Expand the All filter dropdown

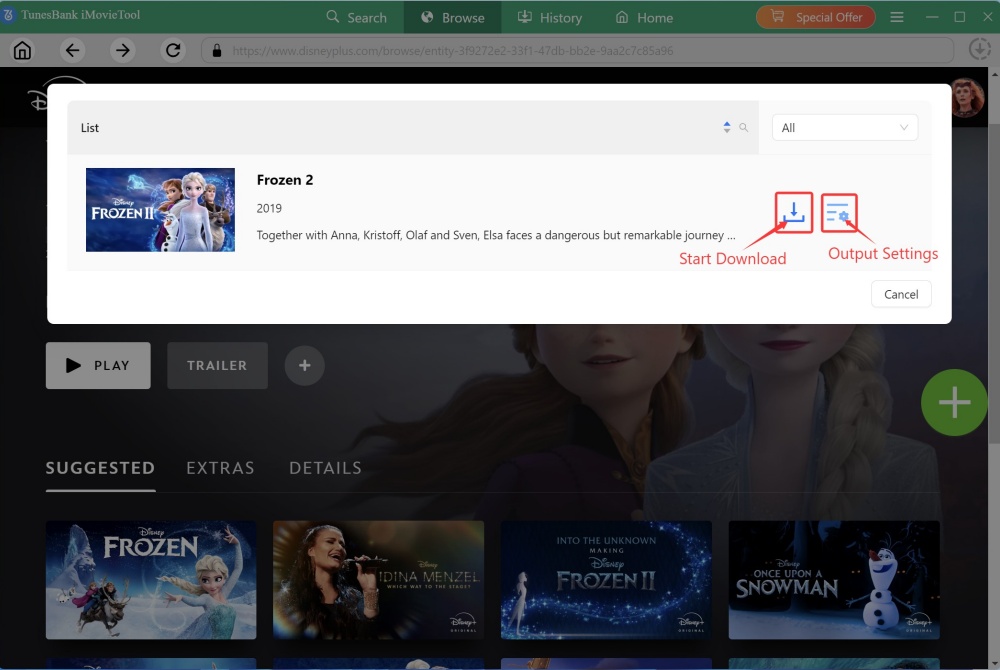click(845, 128)
